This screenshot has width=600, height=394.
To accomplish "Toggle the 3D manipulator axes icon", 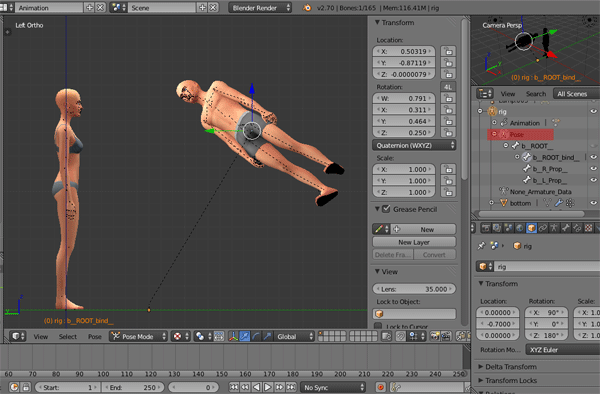I will [233, 336].
